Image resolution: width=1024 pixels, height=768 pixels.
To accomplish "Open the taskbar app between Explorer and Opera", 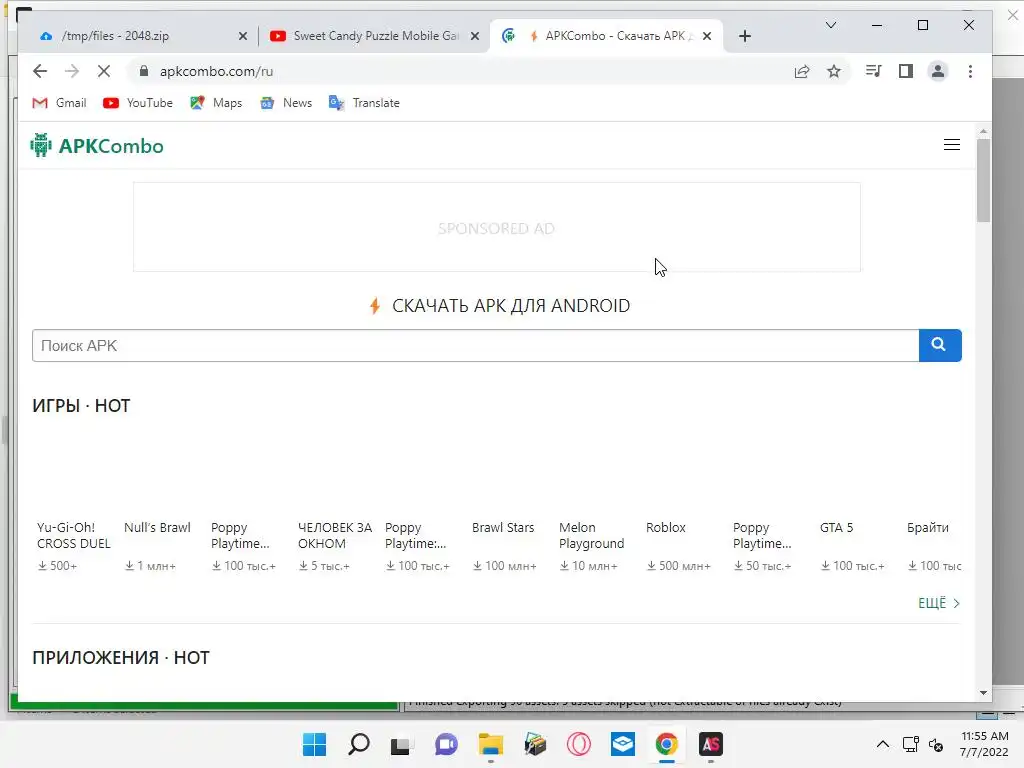I will [x=535, y=744].
